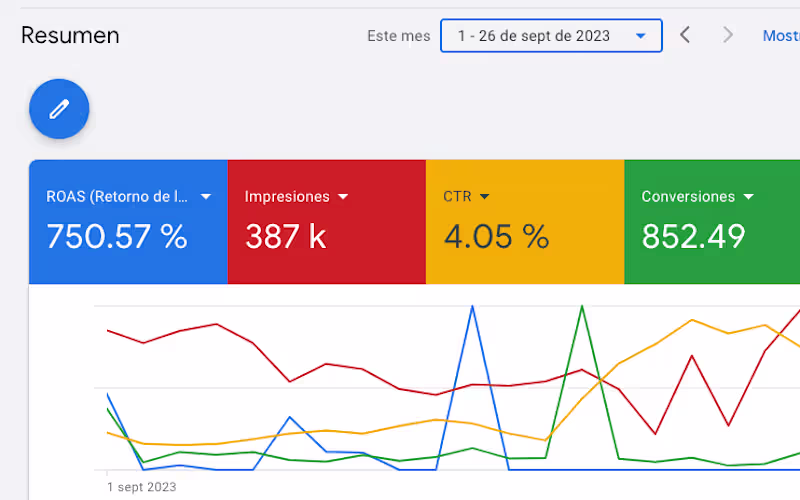Click the 'Mostr...' link at top right
800x500 pixels.
click(781, 35)
